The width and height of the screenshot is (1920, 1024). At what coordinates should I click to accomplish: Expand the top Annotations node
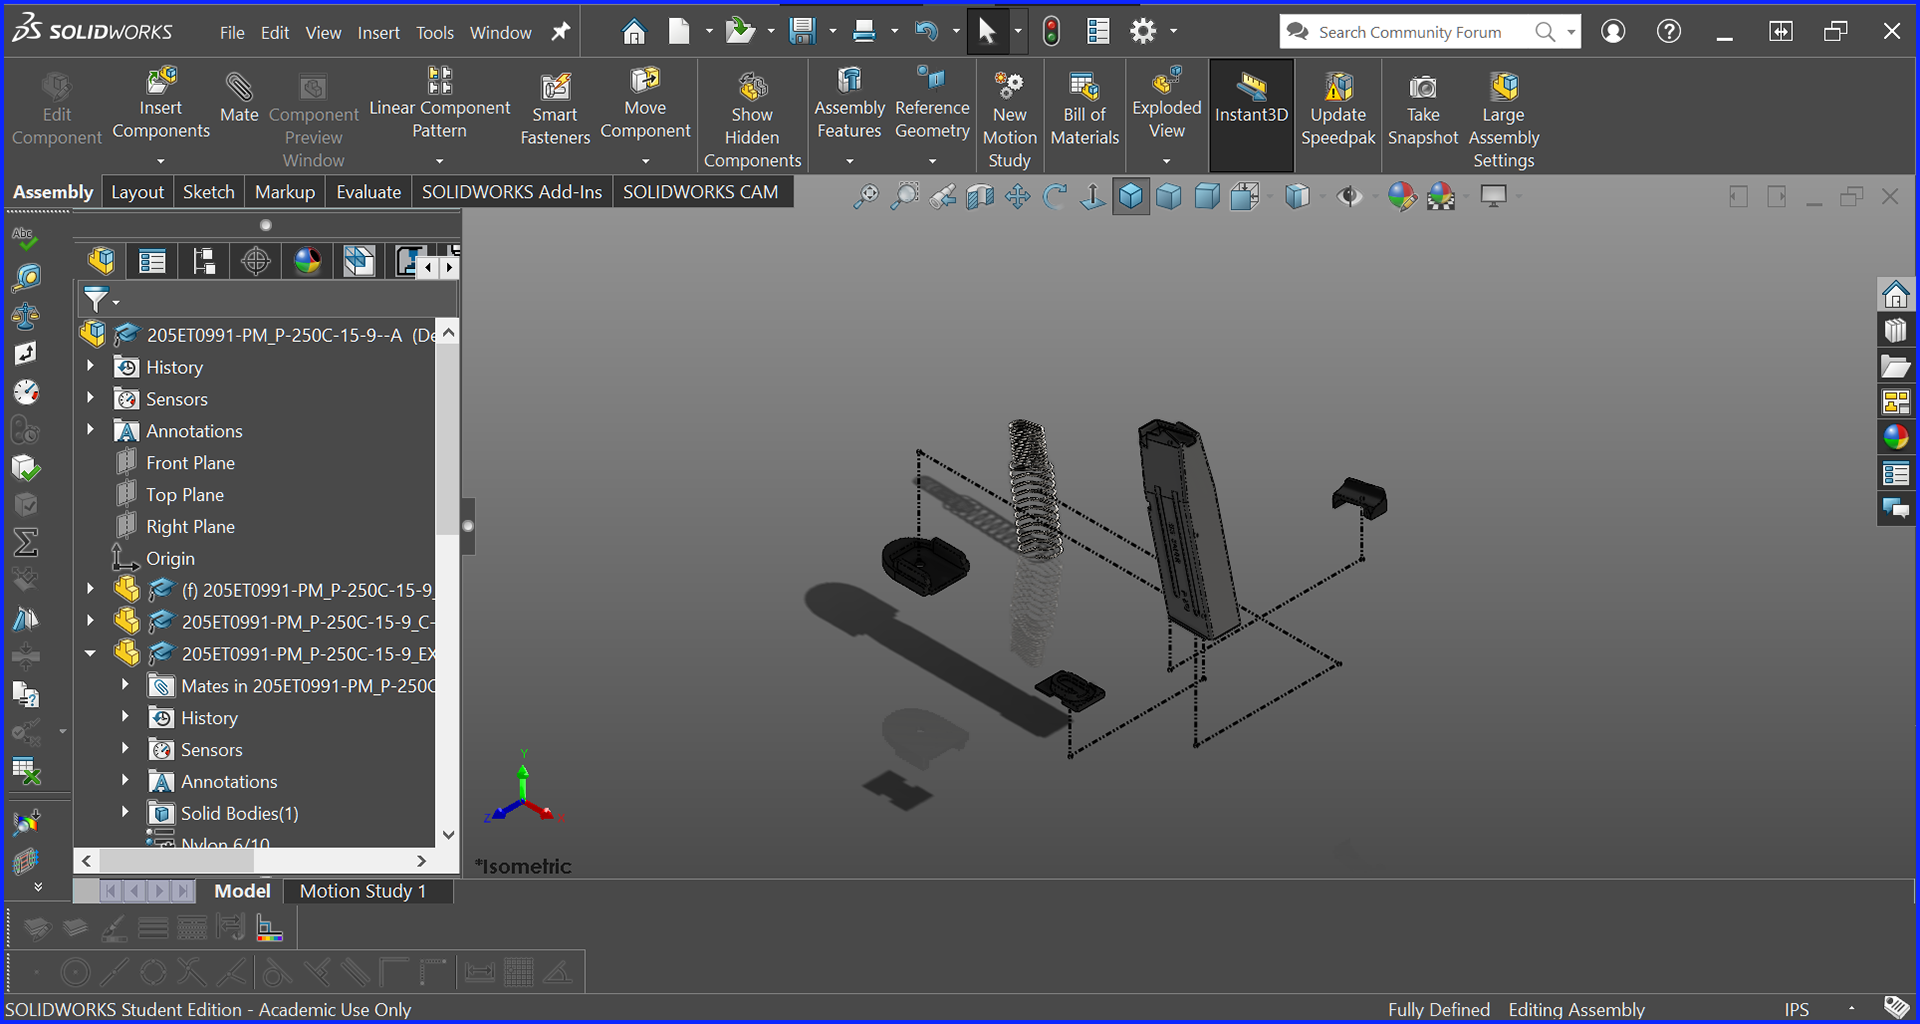point(90,430)
